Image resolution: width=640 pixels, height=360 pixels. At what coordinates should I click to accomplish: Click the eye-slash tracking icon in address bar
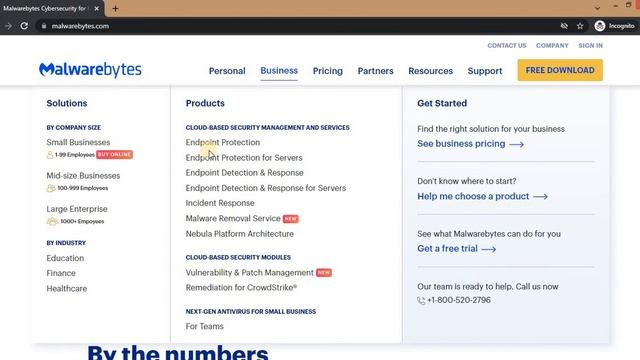point(564,26)
